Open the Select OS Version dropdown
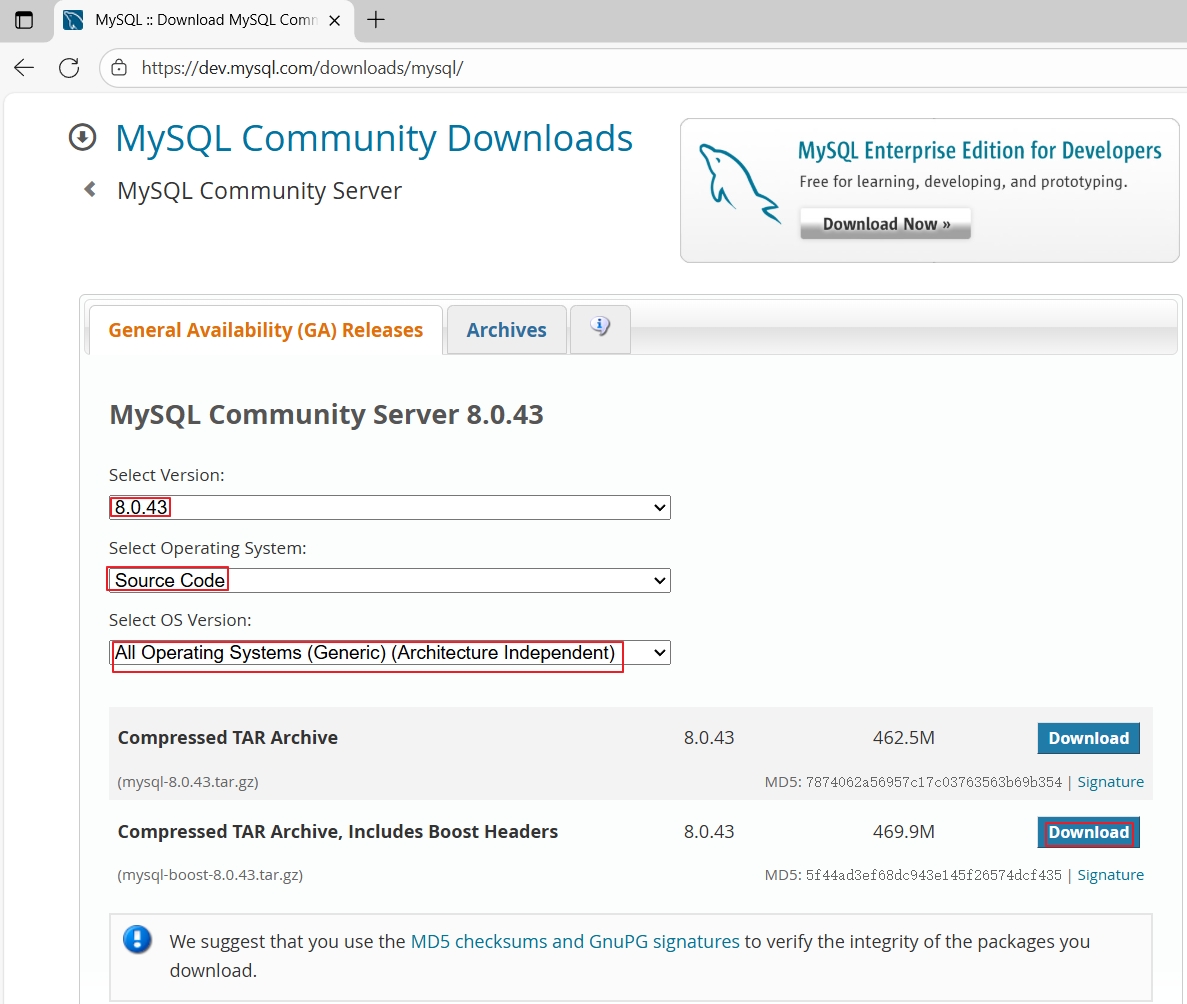This screenshot has height=1004, width=1187. [x=389, y=653]
